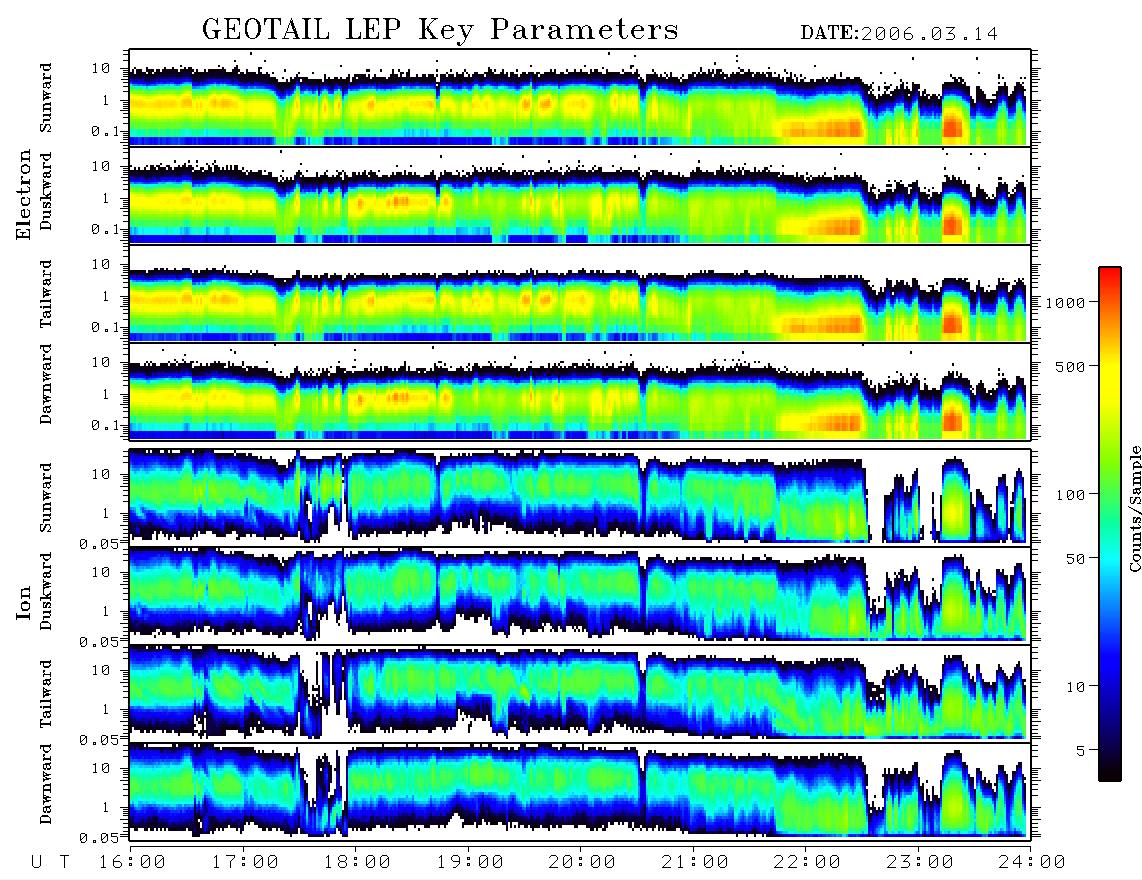
Task: Select the Electron 'Tailward' axis label
Action: point(46,294)
